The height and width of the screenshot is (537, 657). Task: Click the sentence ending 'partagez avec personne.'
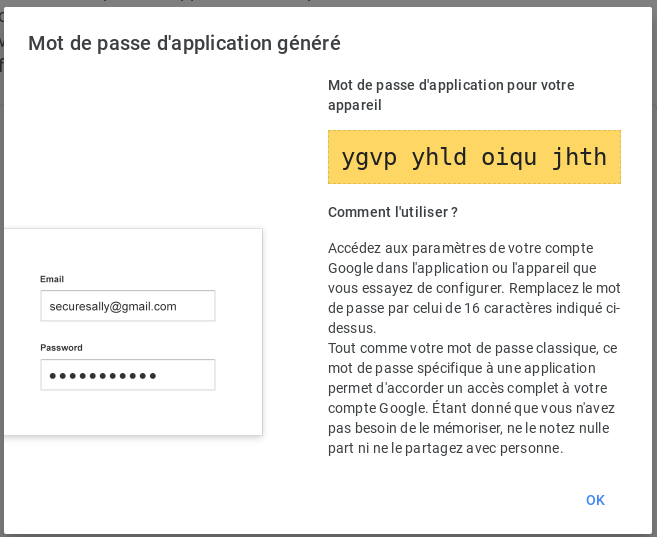click(x=472, y=428)
